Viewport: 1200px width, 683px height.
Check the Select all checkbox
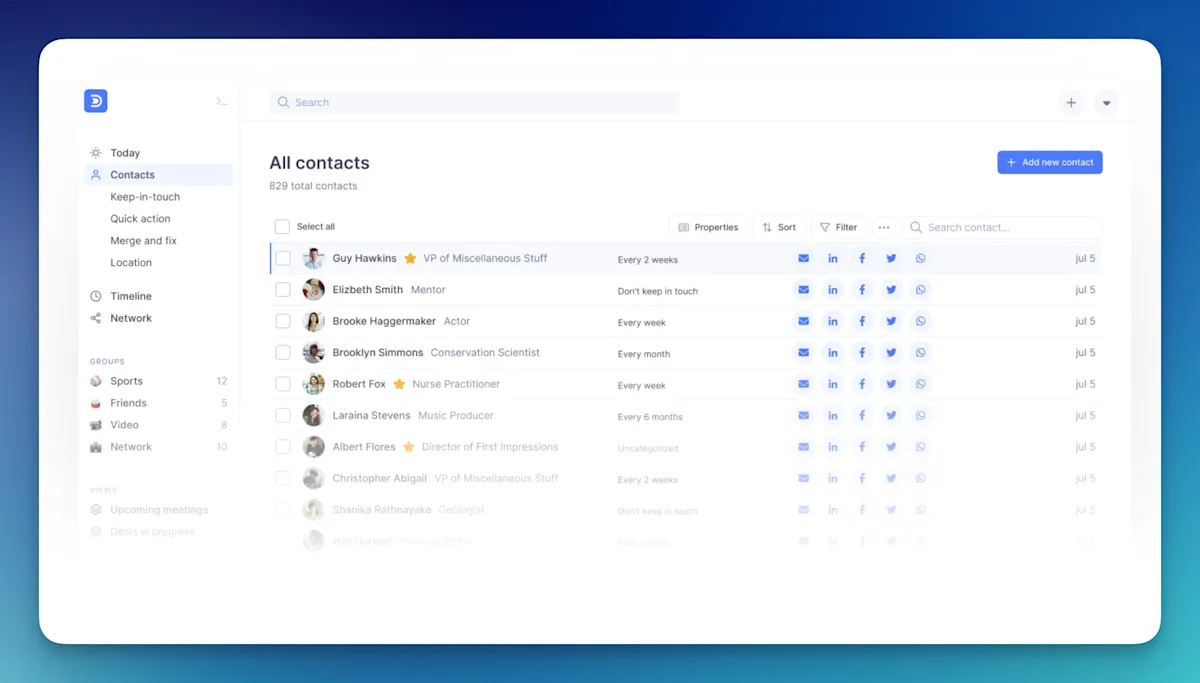tap(282, 227)
